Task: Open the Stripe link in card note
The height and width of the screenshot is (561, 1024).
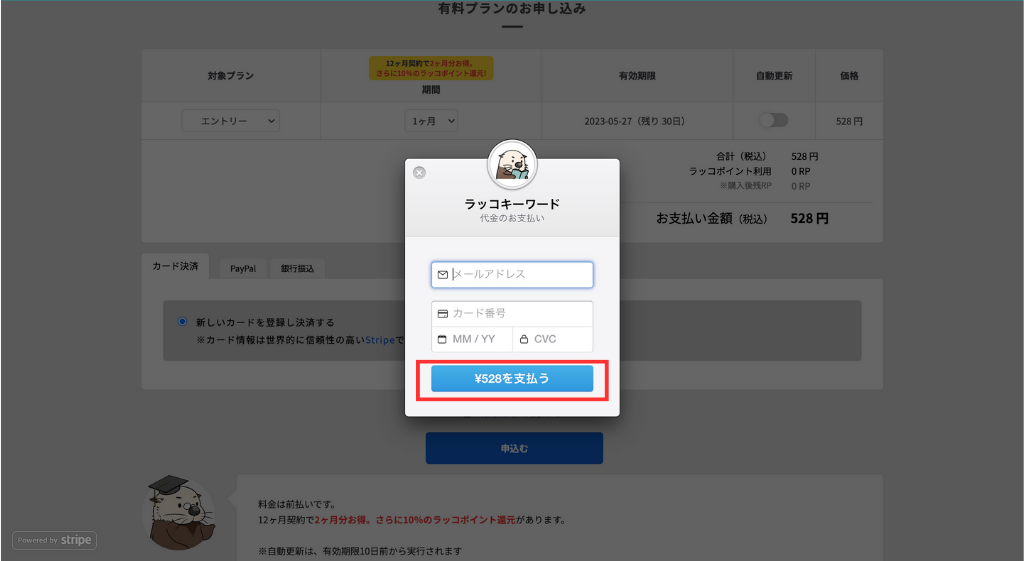Action: pos(380,340)
